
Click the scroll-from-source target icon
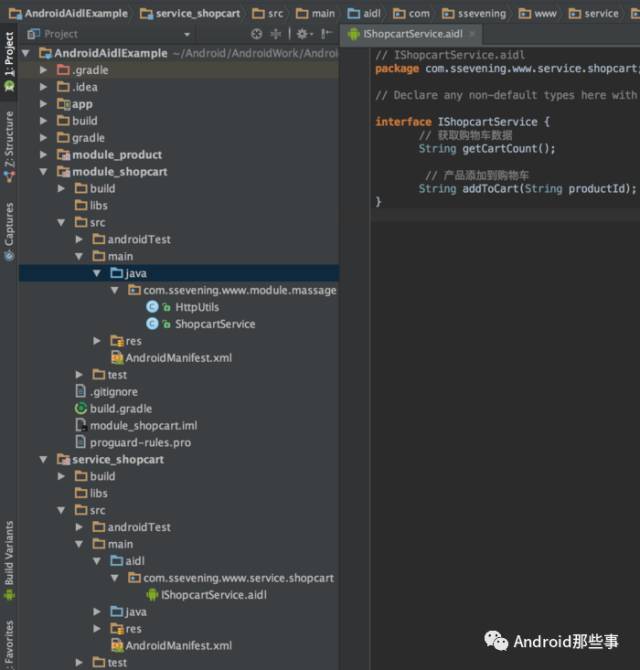pos(256,34)
